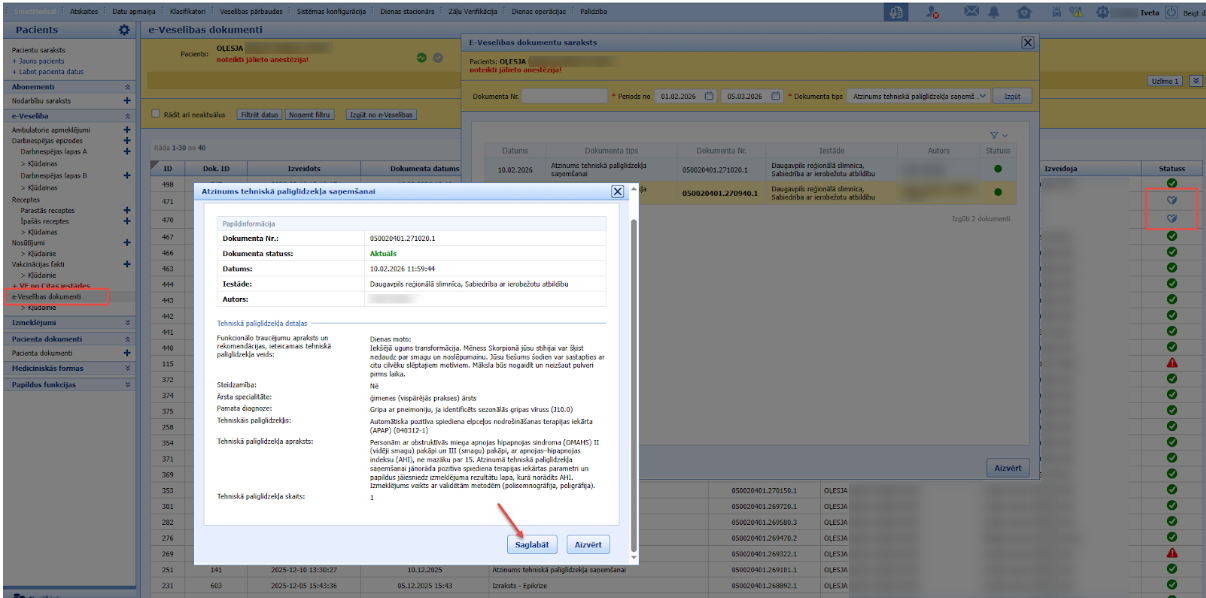1206x598 pixels.
Task: Expand the Izmeklējumi section
Action: [127, 323]
